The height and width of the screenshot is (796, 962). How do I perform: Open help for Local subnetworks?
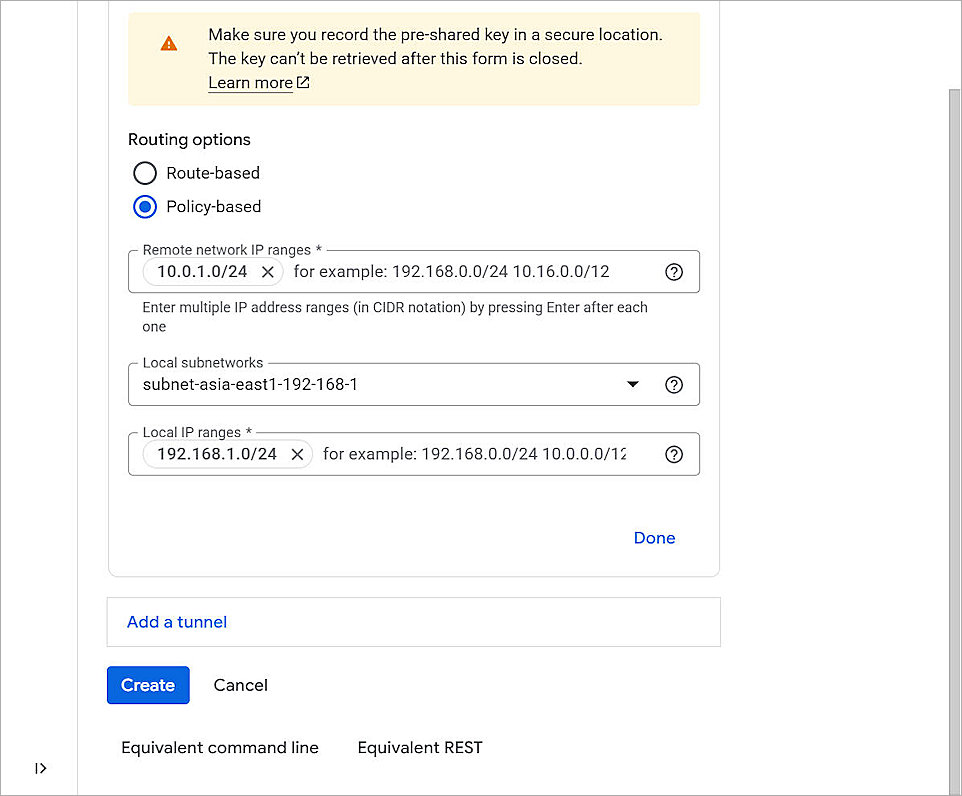(674, 384)
